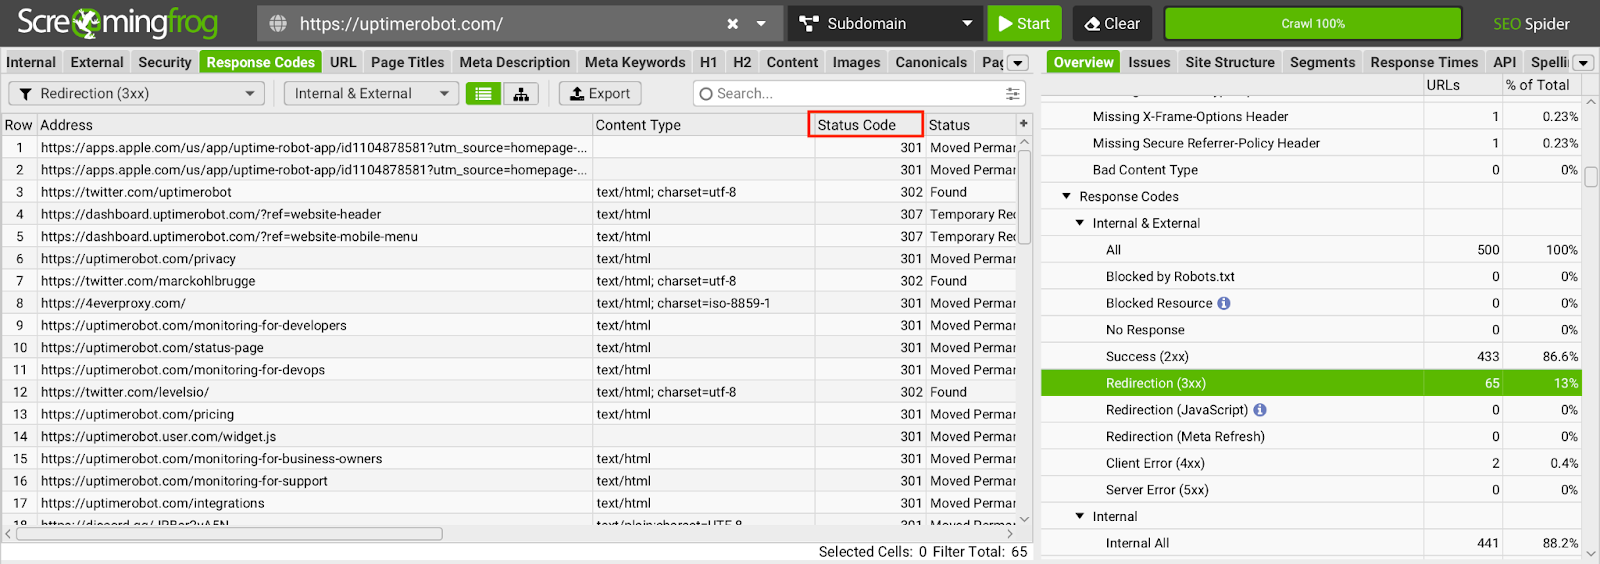Open the Site Structure tab
The image size is (1600, 564).
(1230, 62)
